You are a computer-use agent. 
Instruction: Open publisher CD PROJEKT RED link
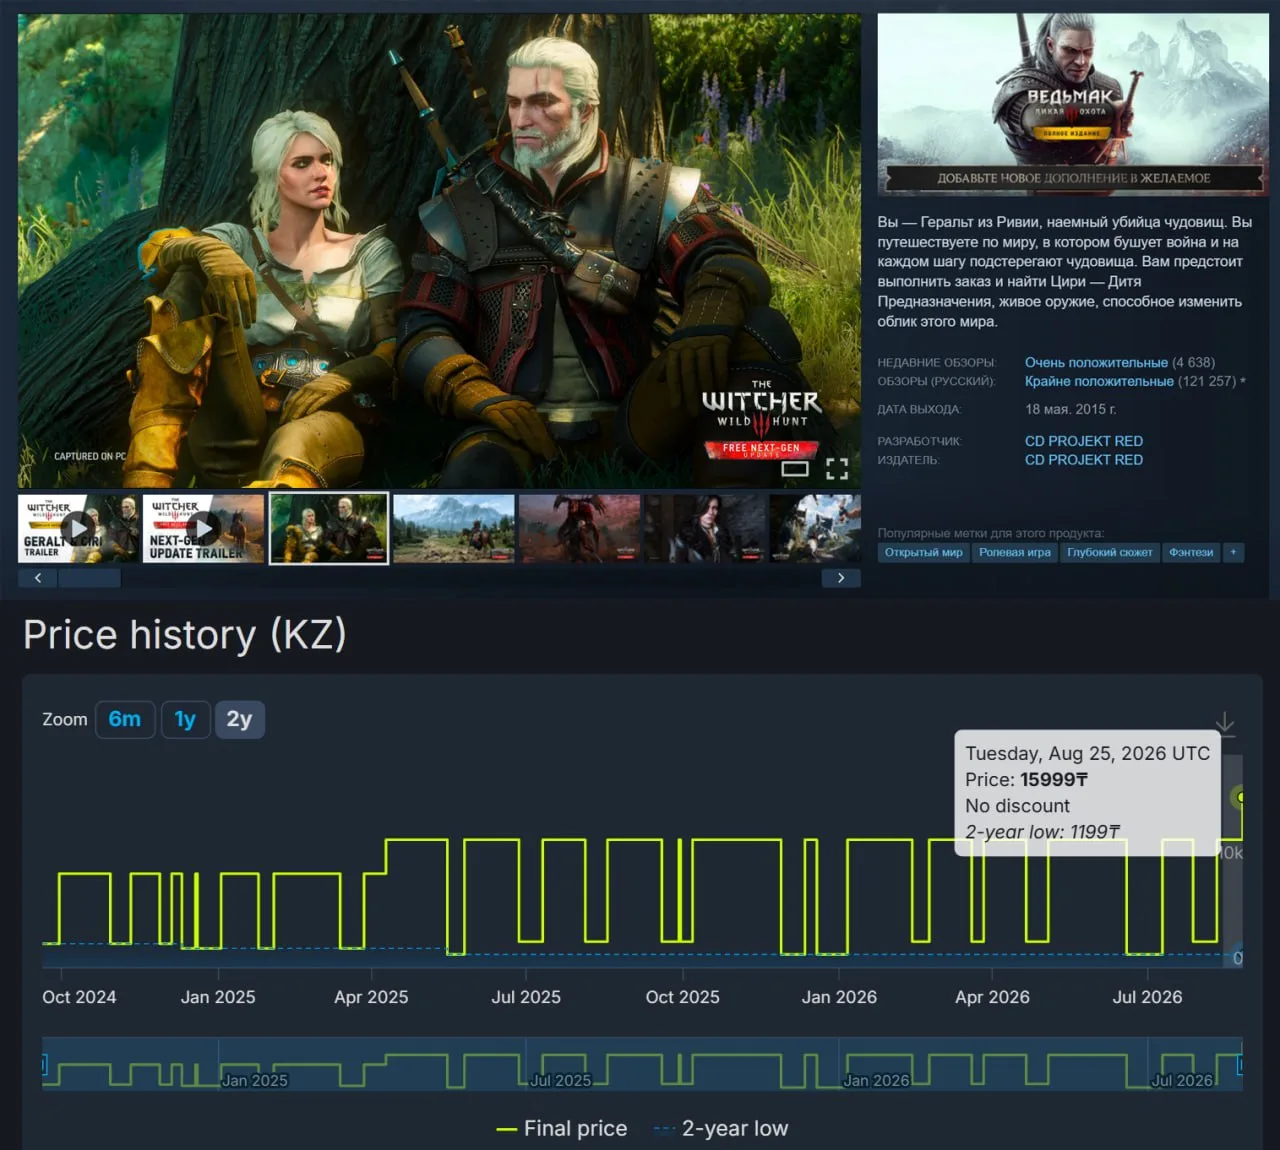[x=1084, y=460]
